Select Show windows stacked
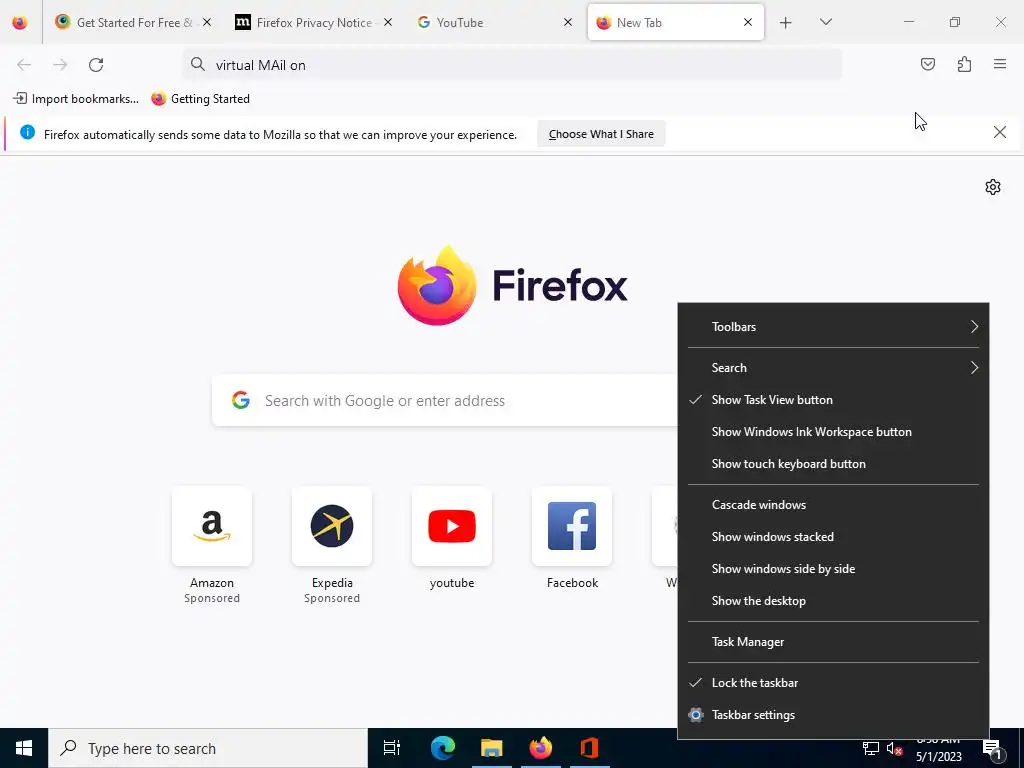The image size is (1024, 768). [x=833, y=537]
